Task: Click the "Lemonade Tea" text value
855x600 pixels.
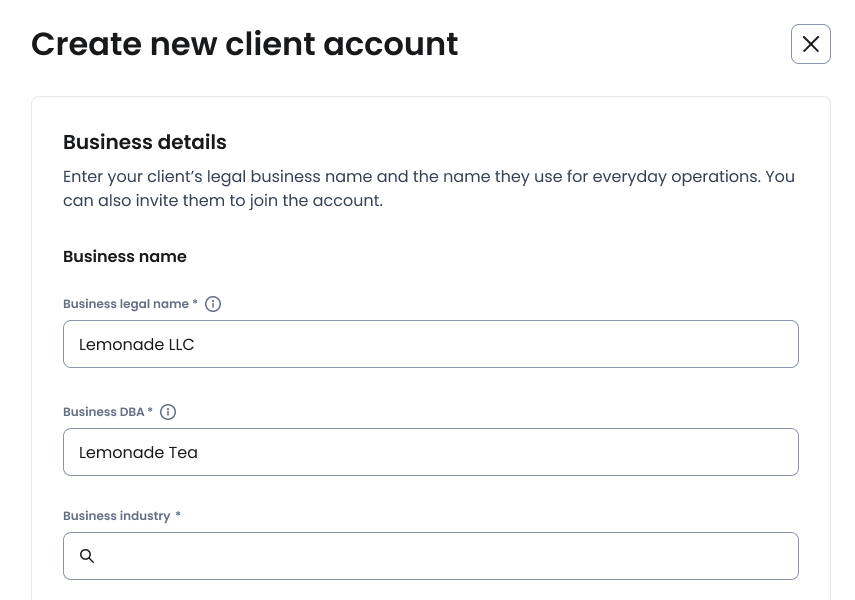Action: (x=138, y=453)
